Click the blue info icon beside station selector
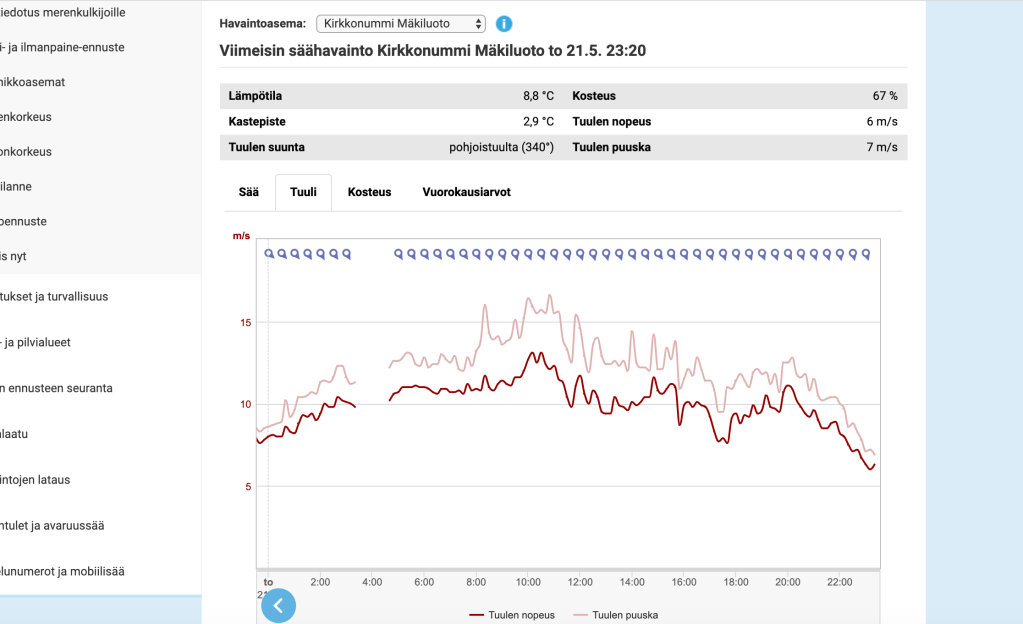Screen dimensions: 1023x624 coord(504,23)
